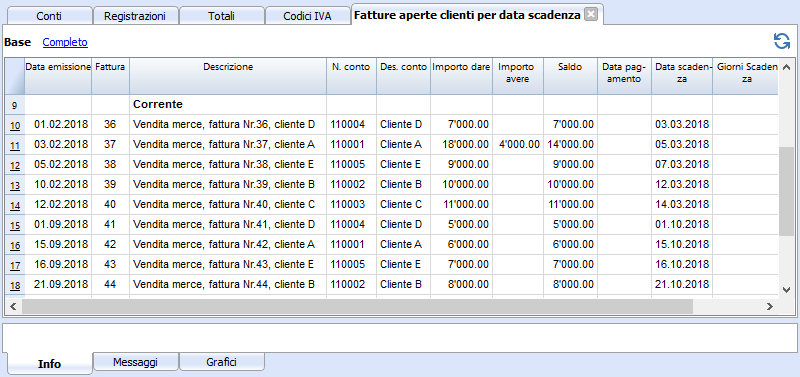Open the Registrazioni tab
The image size is (800, 377).
pos(135,16)
